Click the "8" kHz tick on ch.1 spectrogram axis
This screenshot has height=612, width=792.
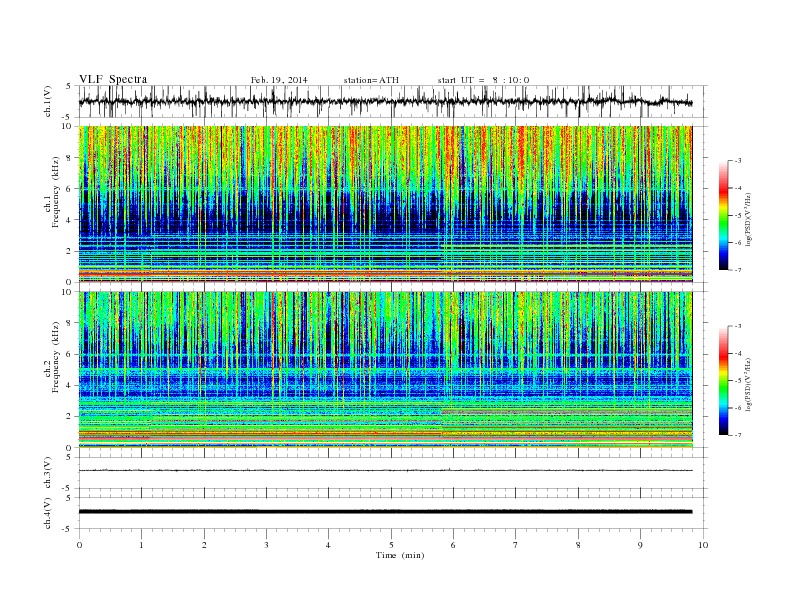(x=70, y=158)
